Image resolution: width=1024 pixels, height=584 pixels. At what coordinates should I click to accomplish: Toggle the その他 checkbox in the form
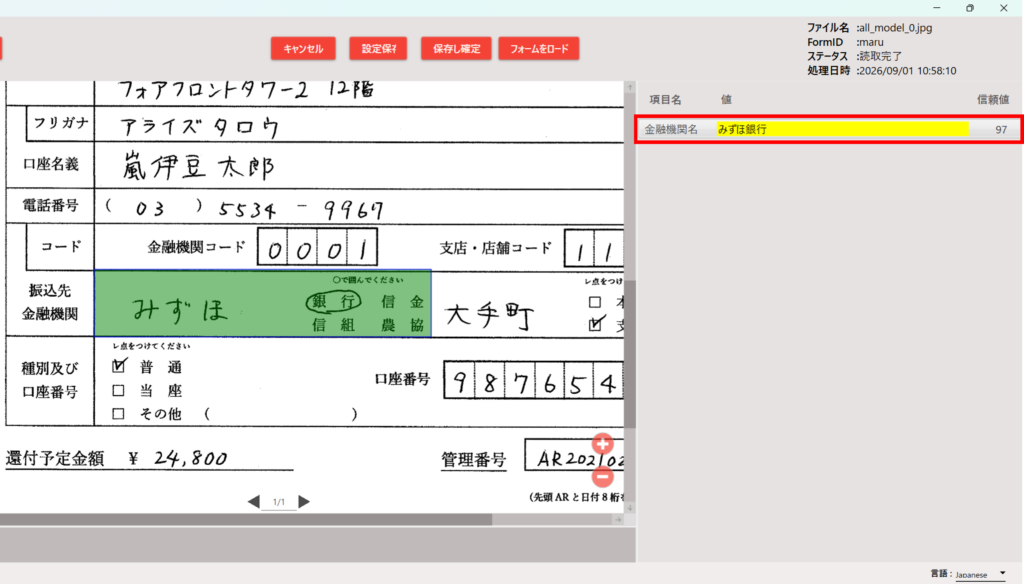point(118,414)
